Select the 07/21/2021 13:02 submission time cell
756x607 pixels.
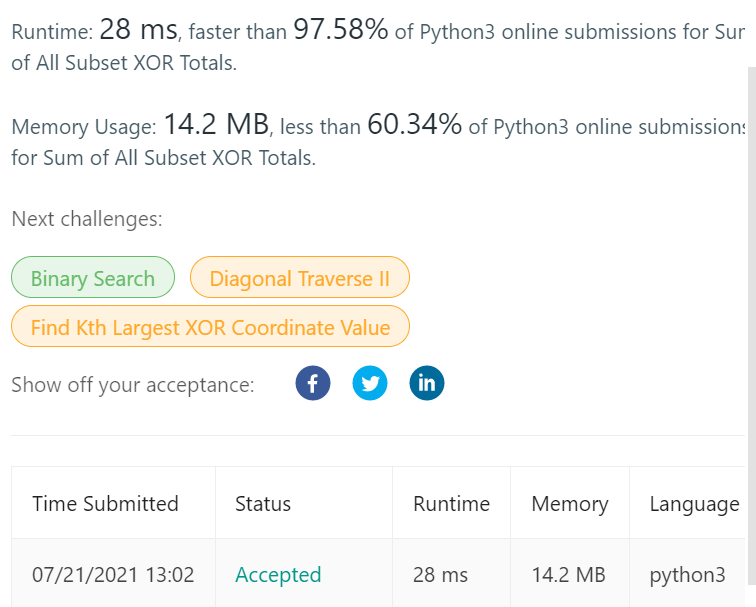point(113,575)
